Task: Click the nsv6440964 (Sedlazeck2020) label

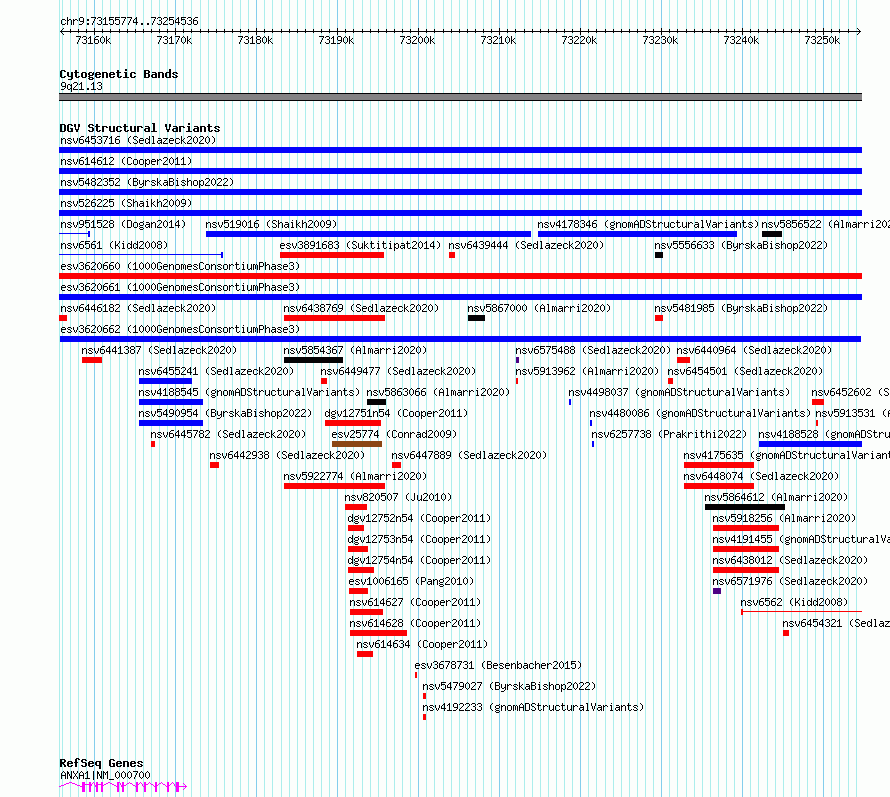Action: 754,350
